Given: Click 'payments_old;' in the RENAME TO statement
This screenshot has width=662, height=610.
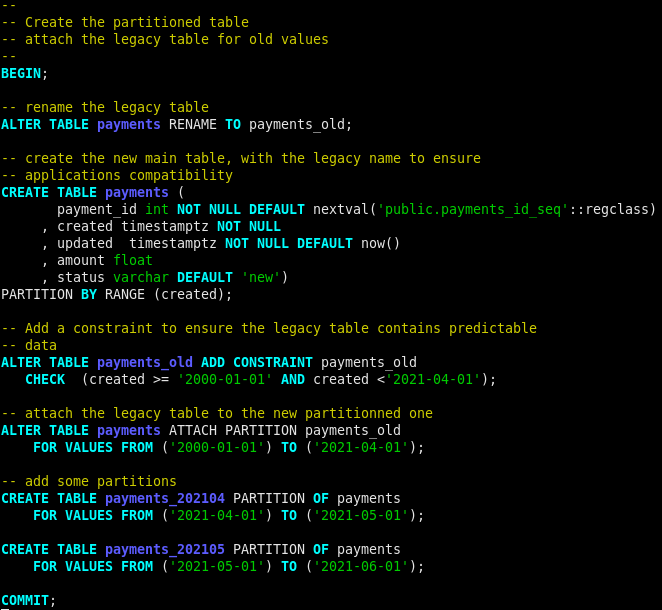Looking at the screenshot, I should (x=300, y=125).
